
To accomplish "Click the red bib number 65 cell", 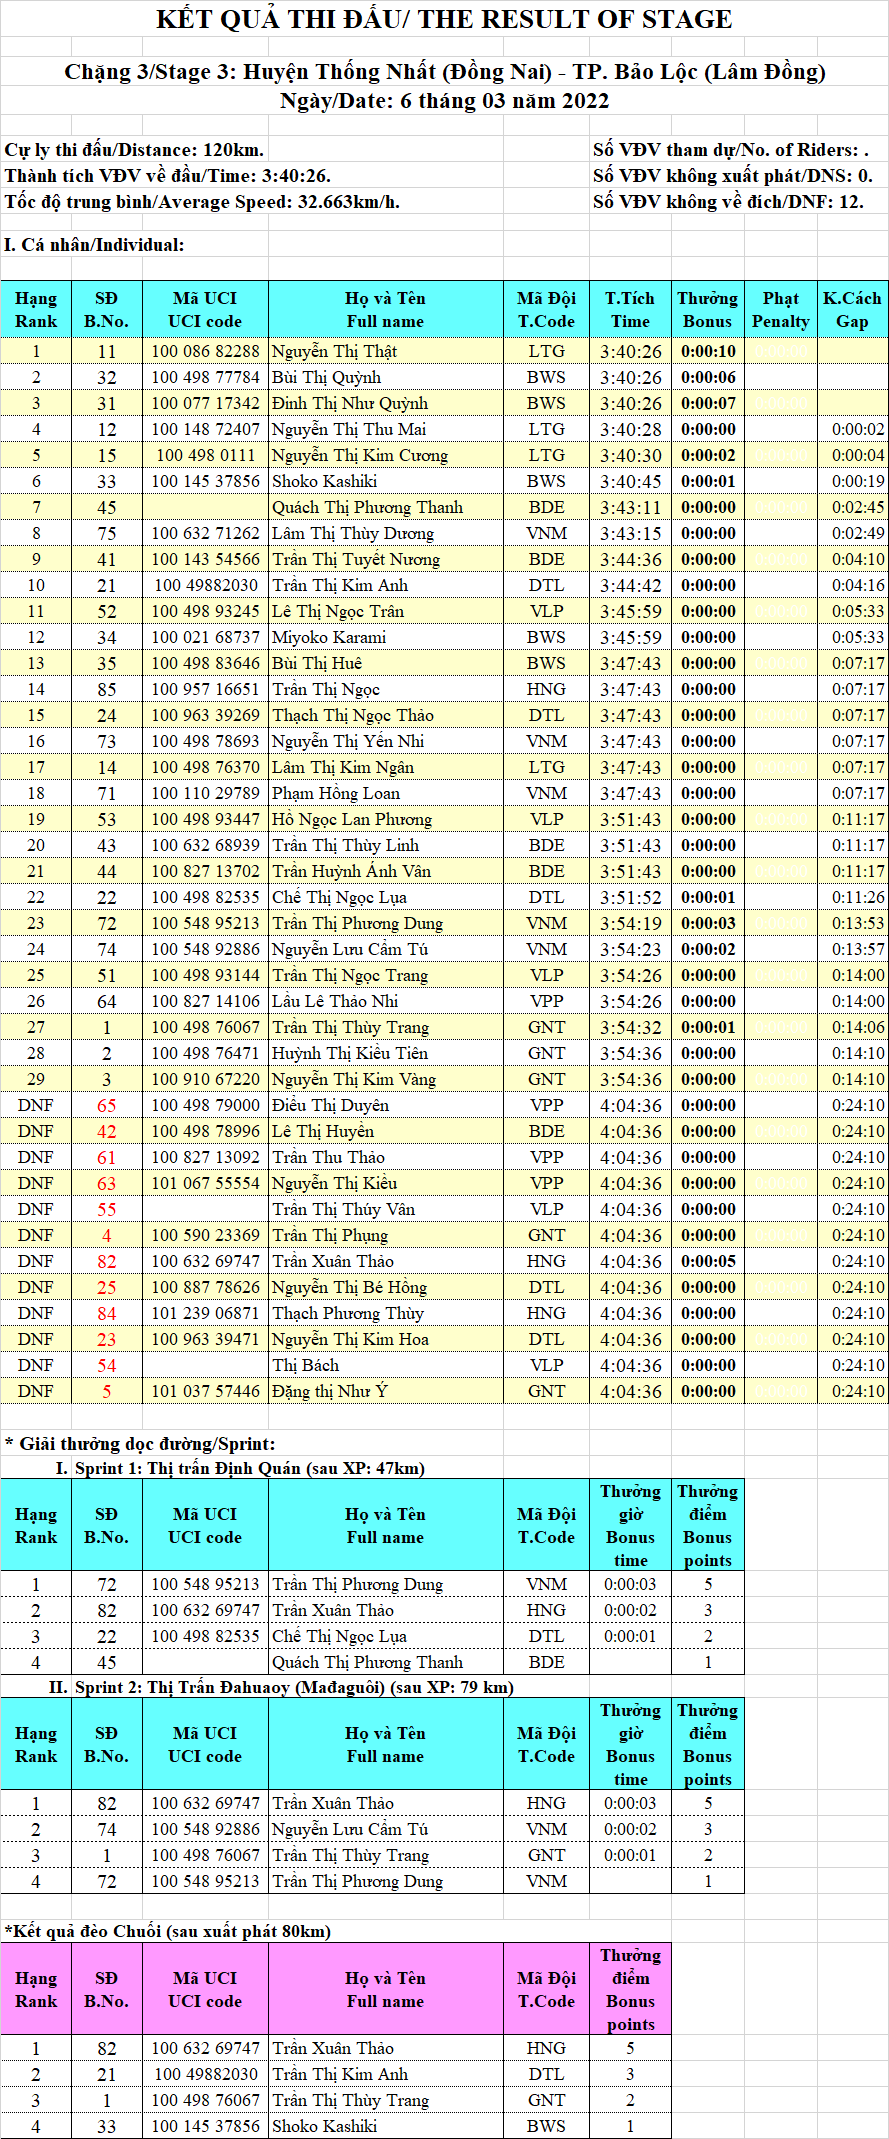I will (106, 1105).
